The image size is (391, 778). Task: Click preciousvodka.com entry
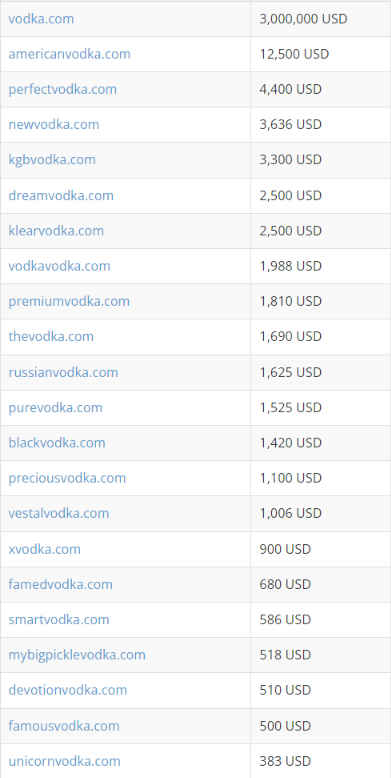pyautogui.click(x=67, y=478)
